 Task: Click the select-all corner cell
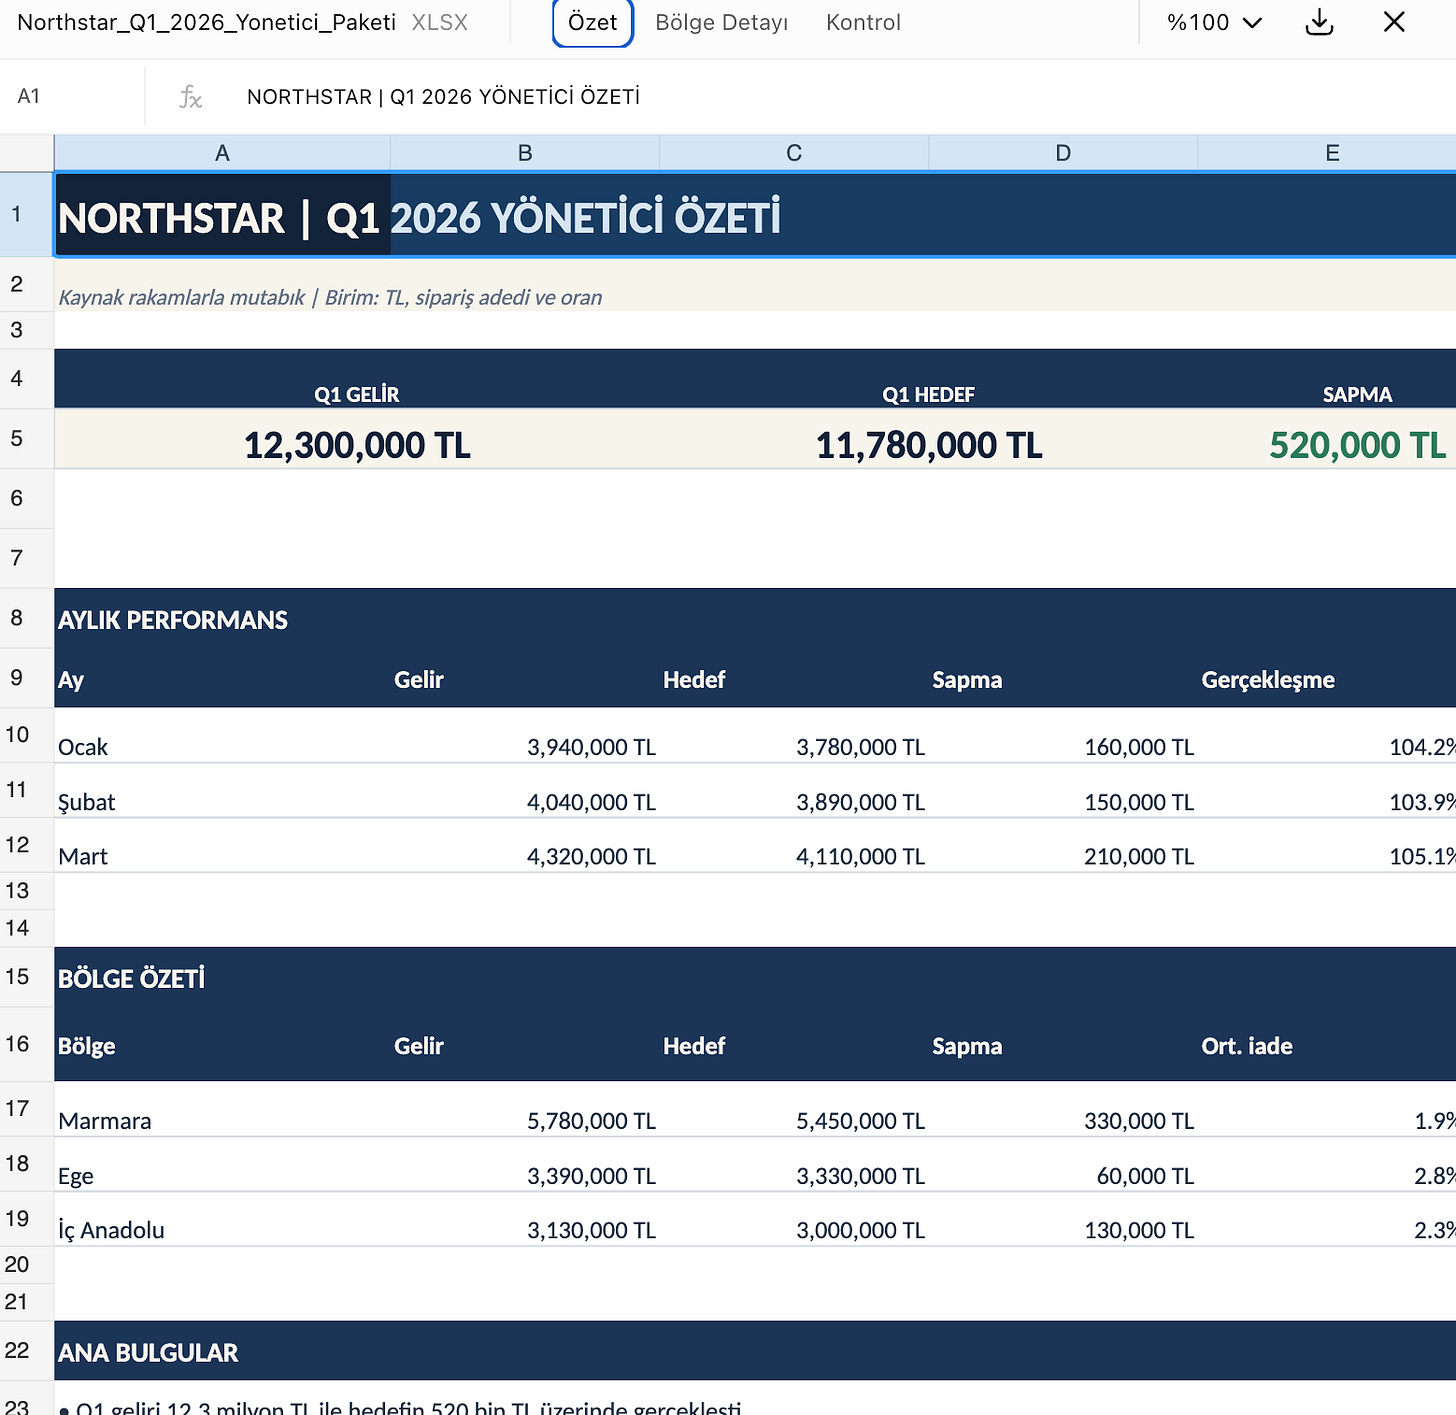tap(27, 153)
